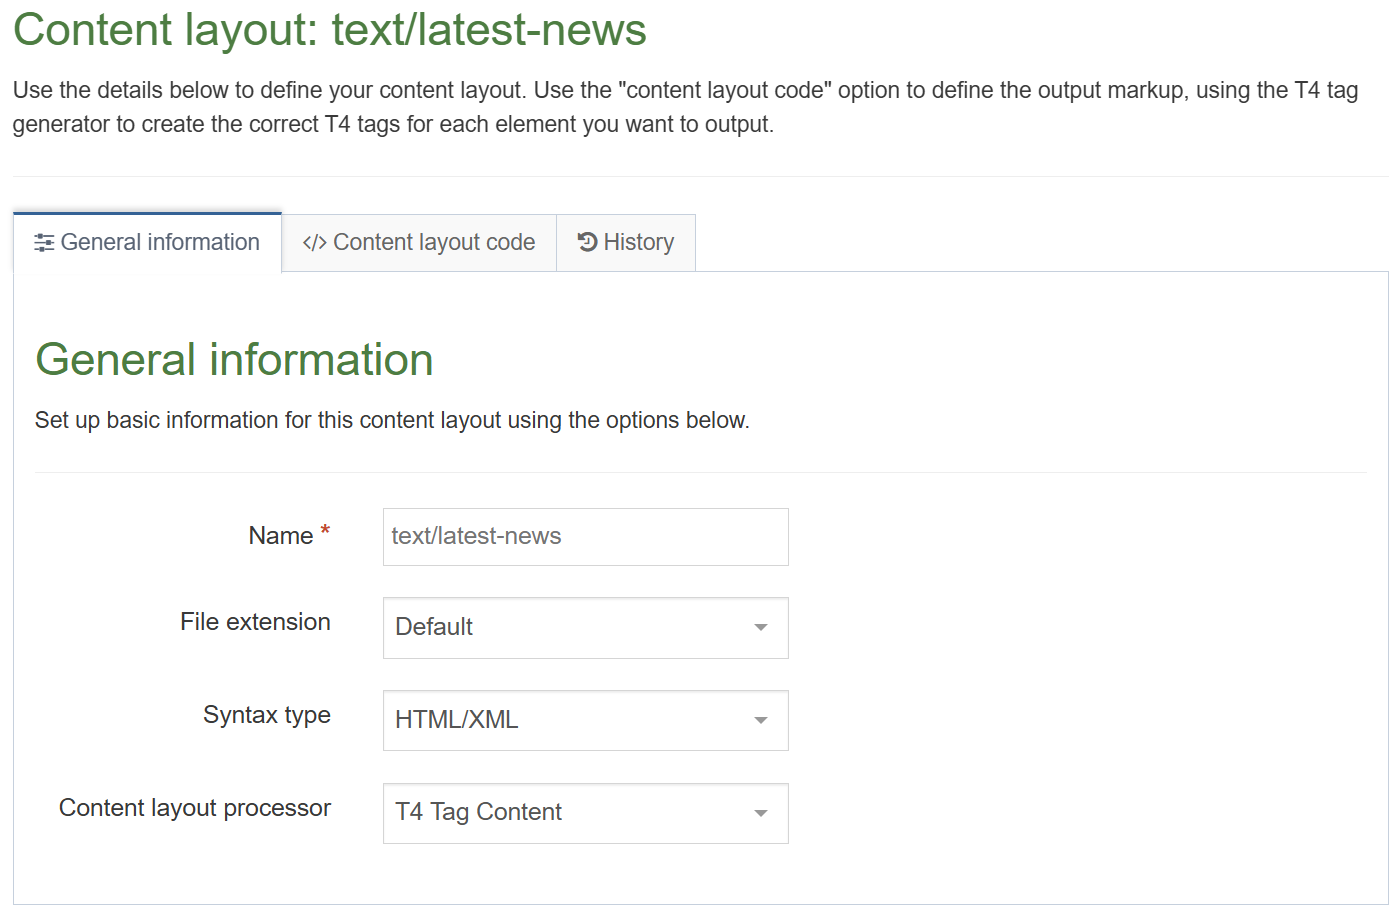This screenshot has width=1394, height=907.
Task: Click the Name input field containing text/latest-news
Action: (x=585, y=537)
